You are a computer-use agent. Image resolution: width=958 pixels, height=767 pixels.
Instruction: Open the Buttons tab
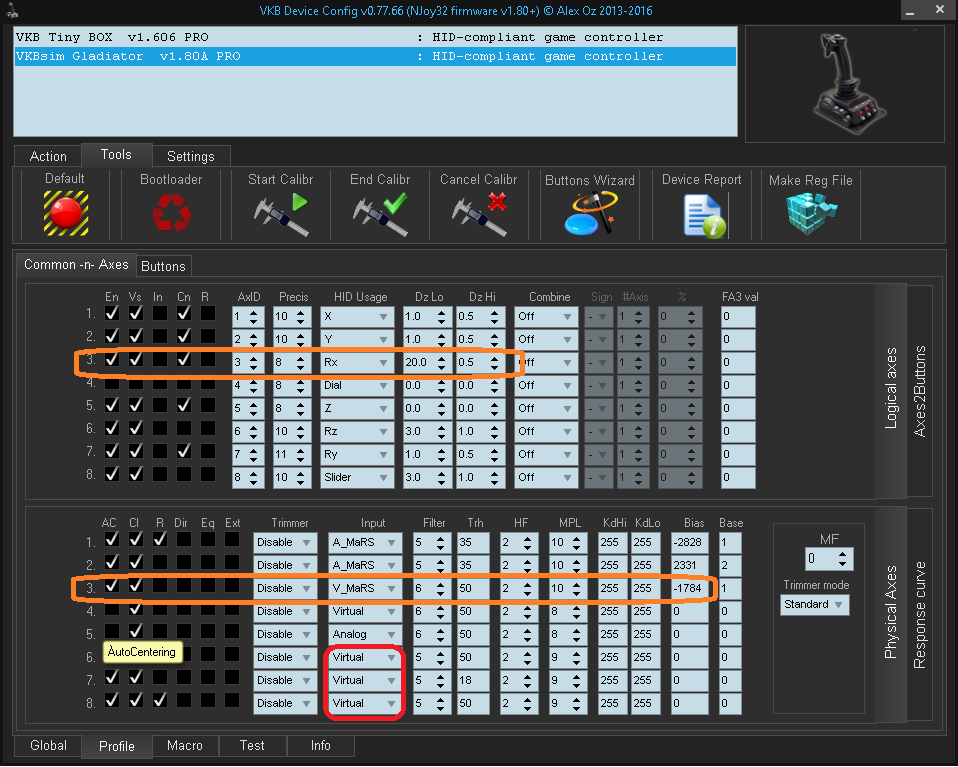tap(164, 266)
